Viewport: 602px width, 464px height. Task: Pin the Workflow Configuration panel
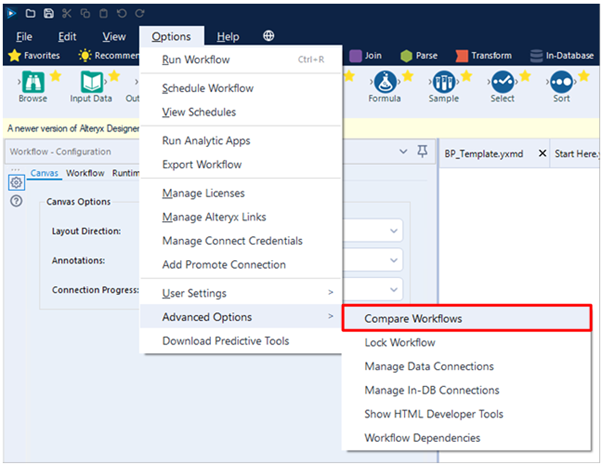click(x=424, y=151)
